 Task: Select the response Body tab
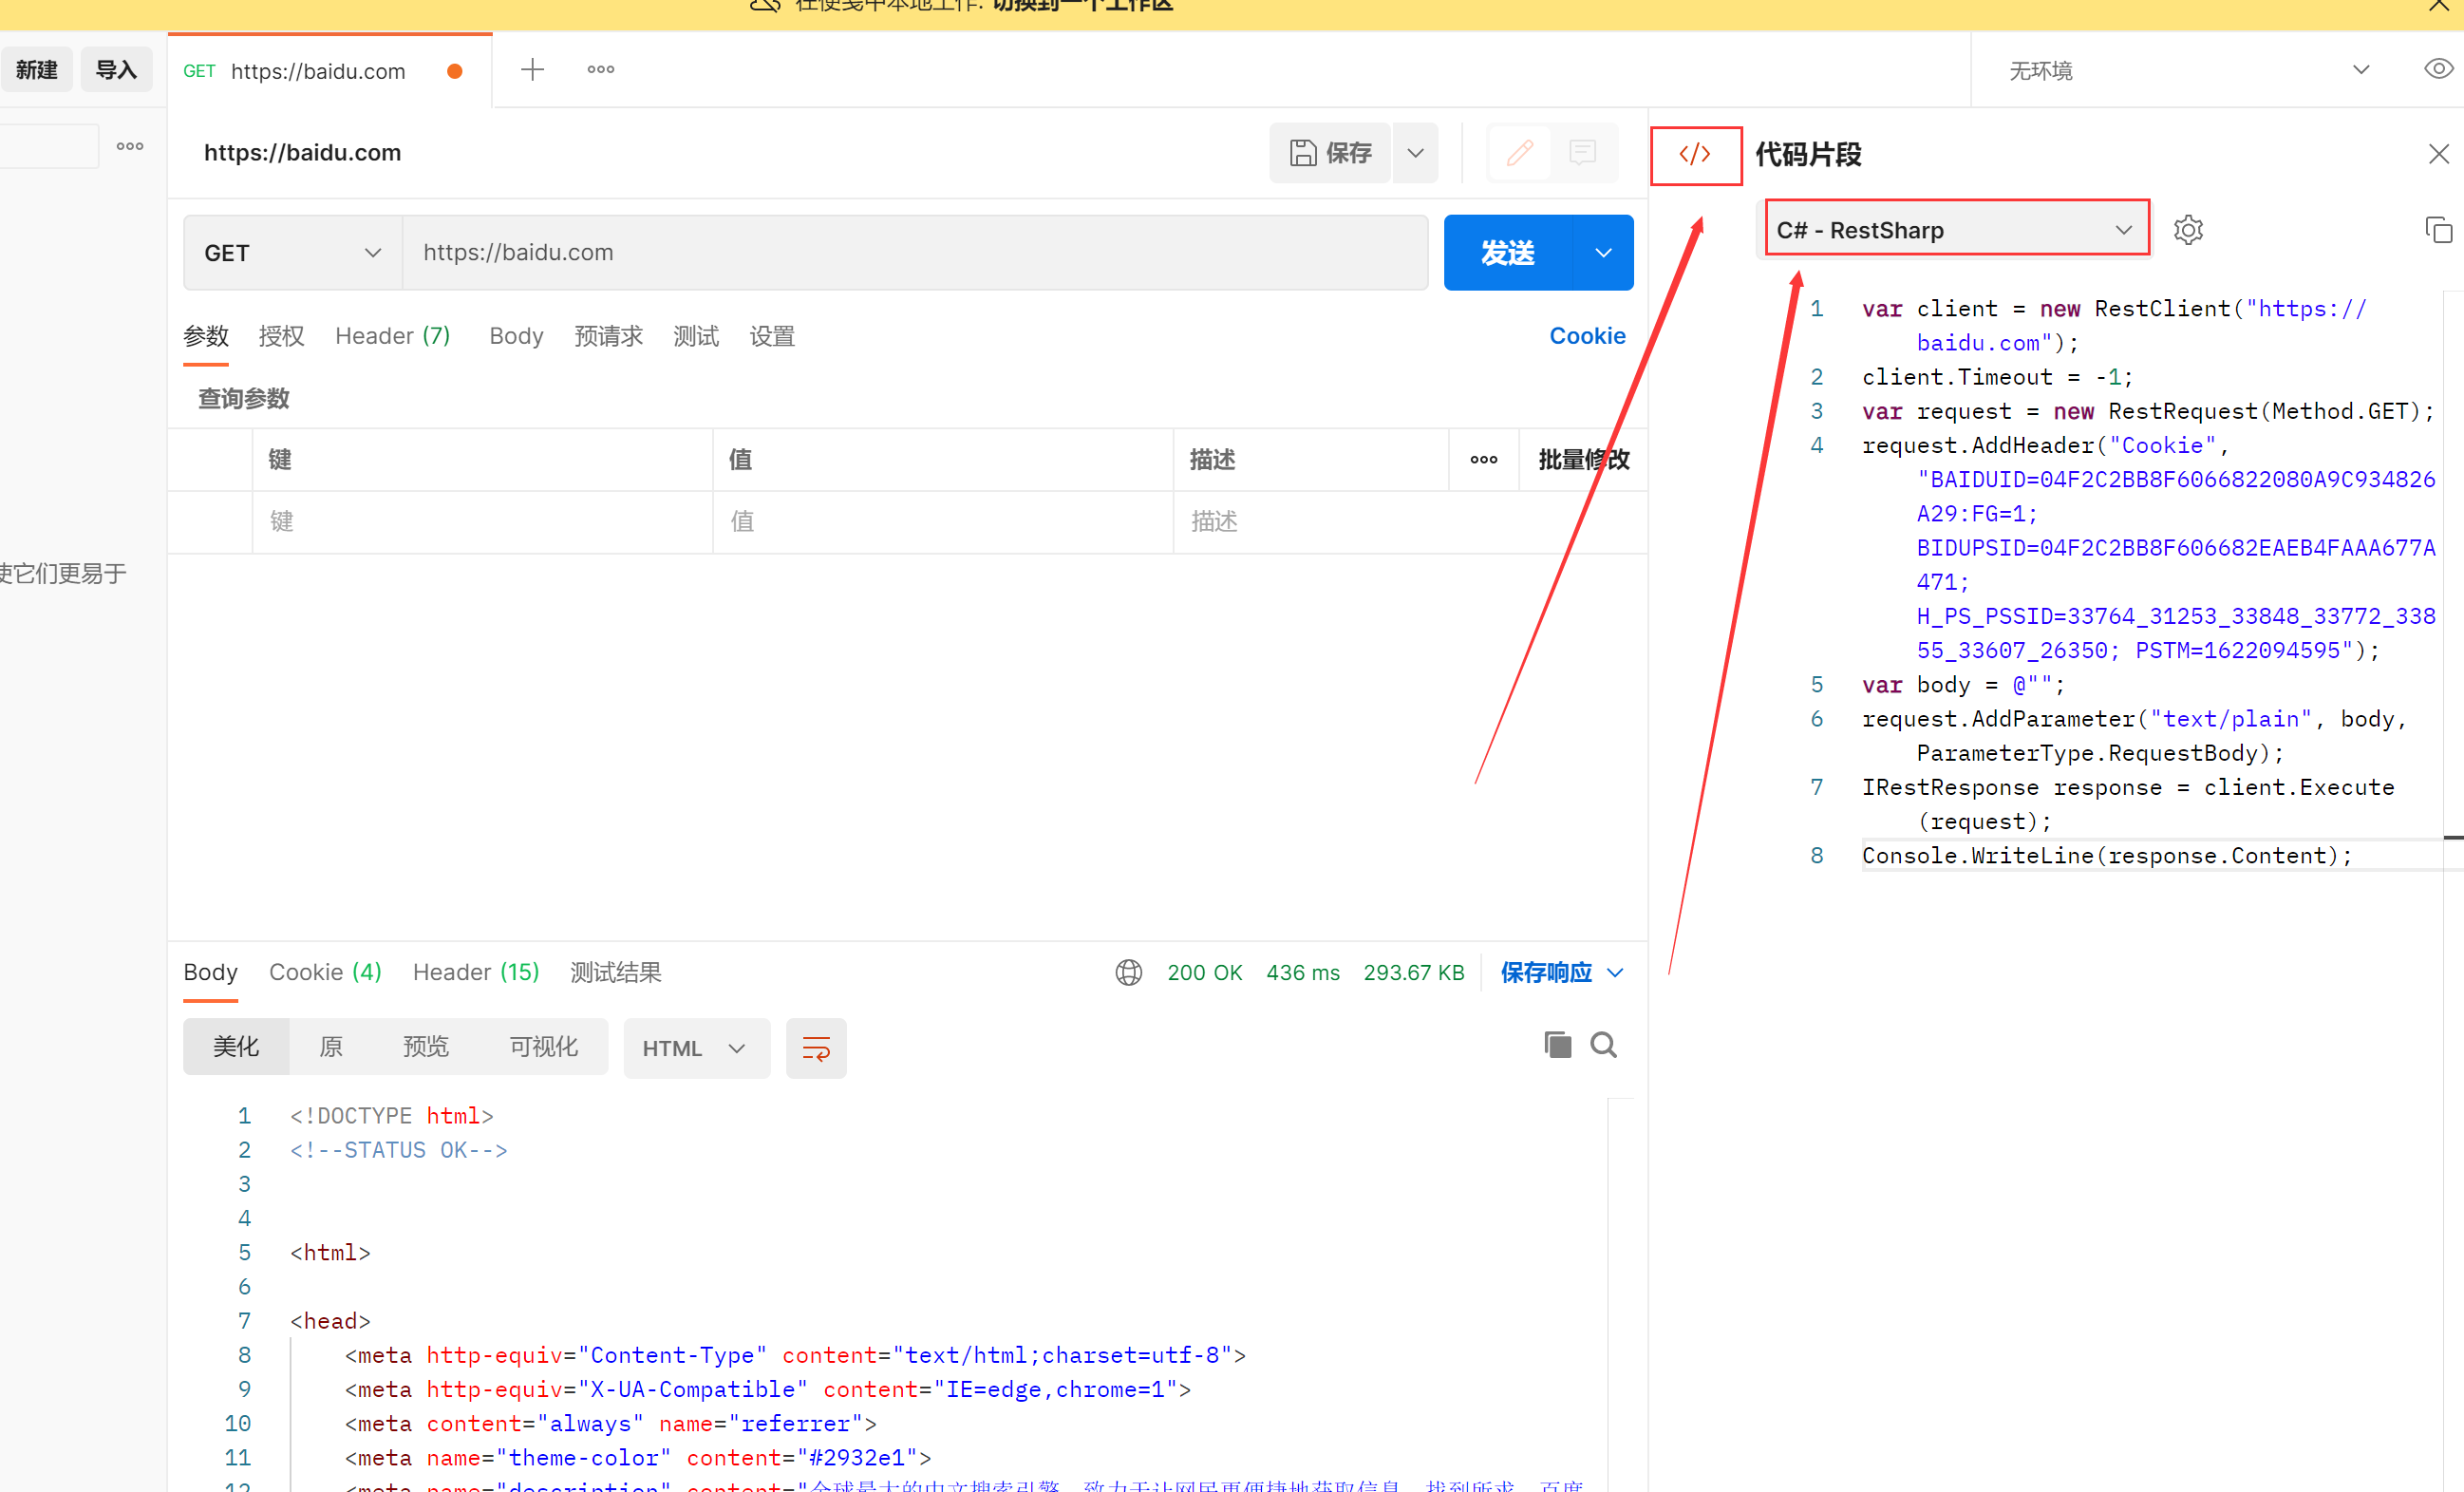click(x=210, y=972)
